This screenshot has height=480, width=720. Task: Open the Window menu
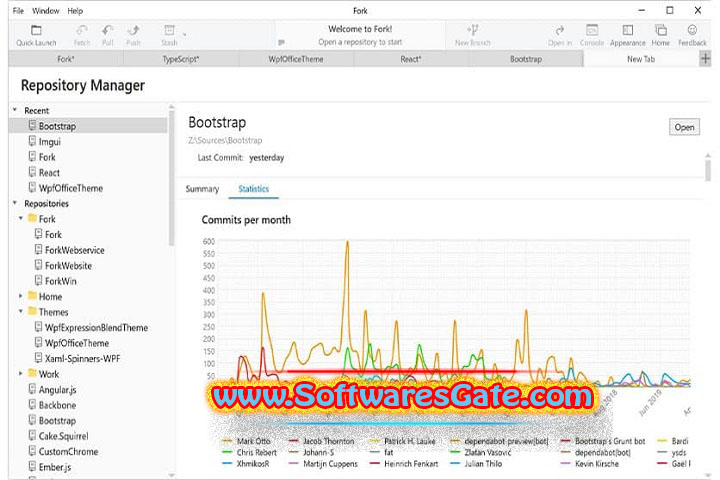pos(45,11)
